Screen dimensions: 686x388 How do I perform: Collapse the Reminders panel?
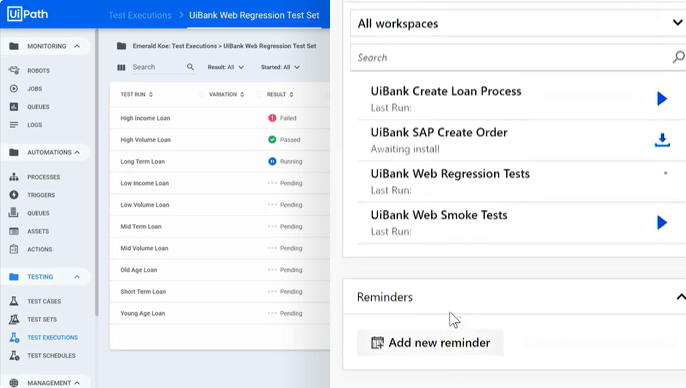coord(681,297)
